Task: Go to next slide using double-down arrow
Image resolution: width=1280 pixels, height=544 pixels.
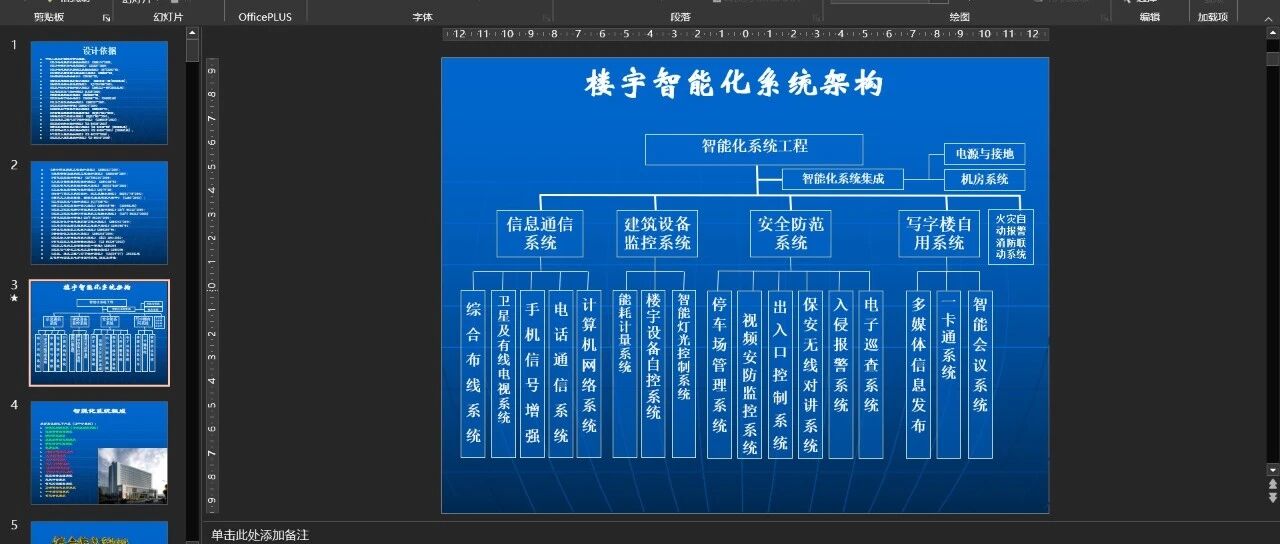Action: 1272,497
